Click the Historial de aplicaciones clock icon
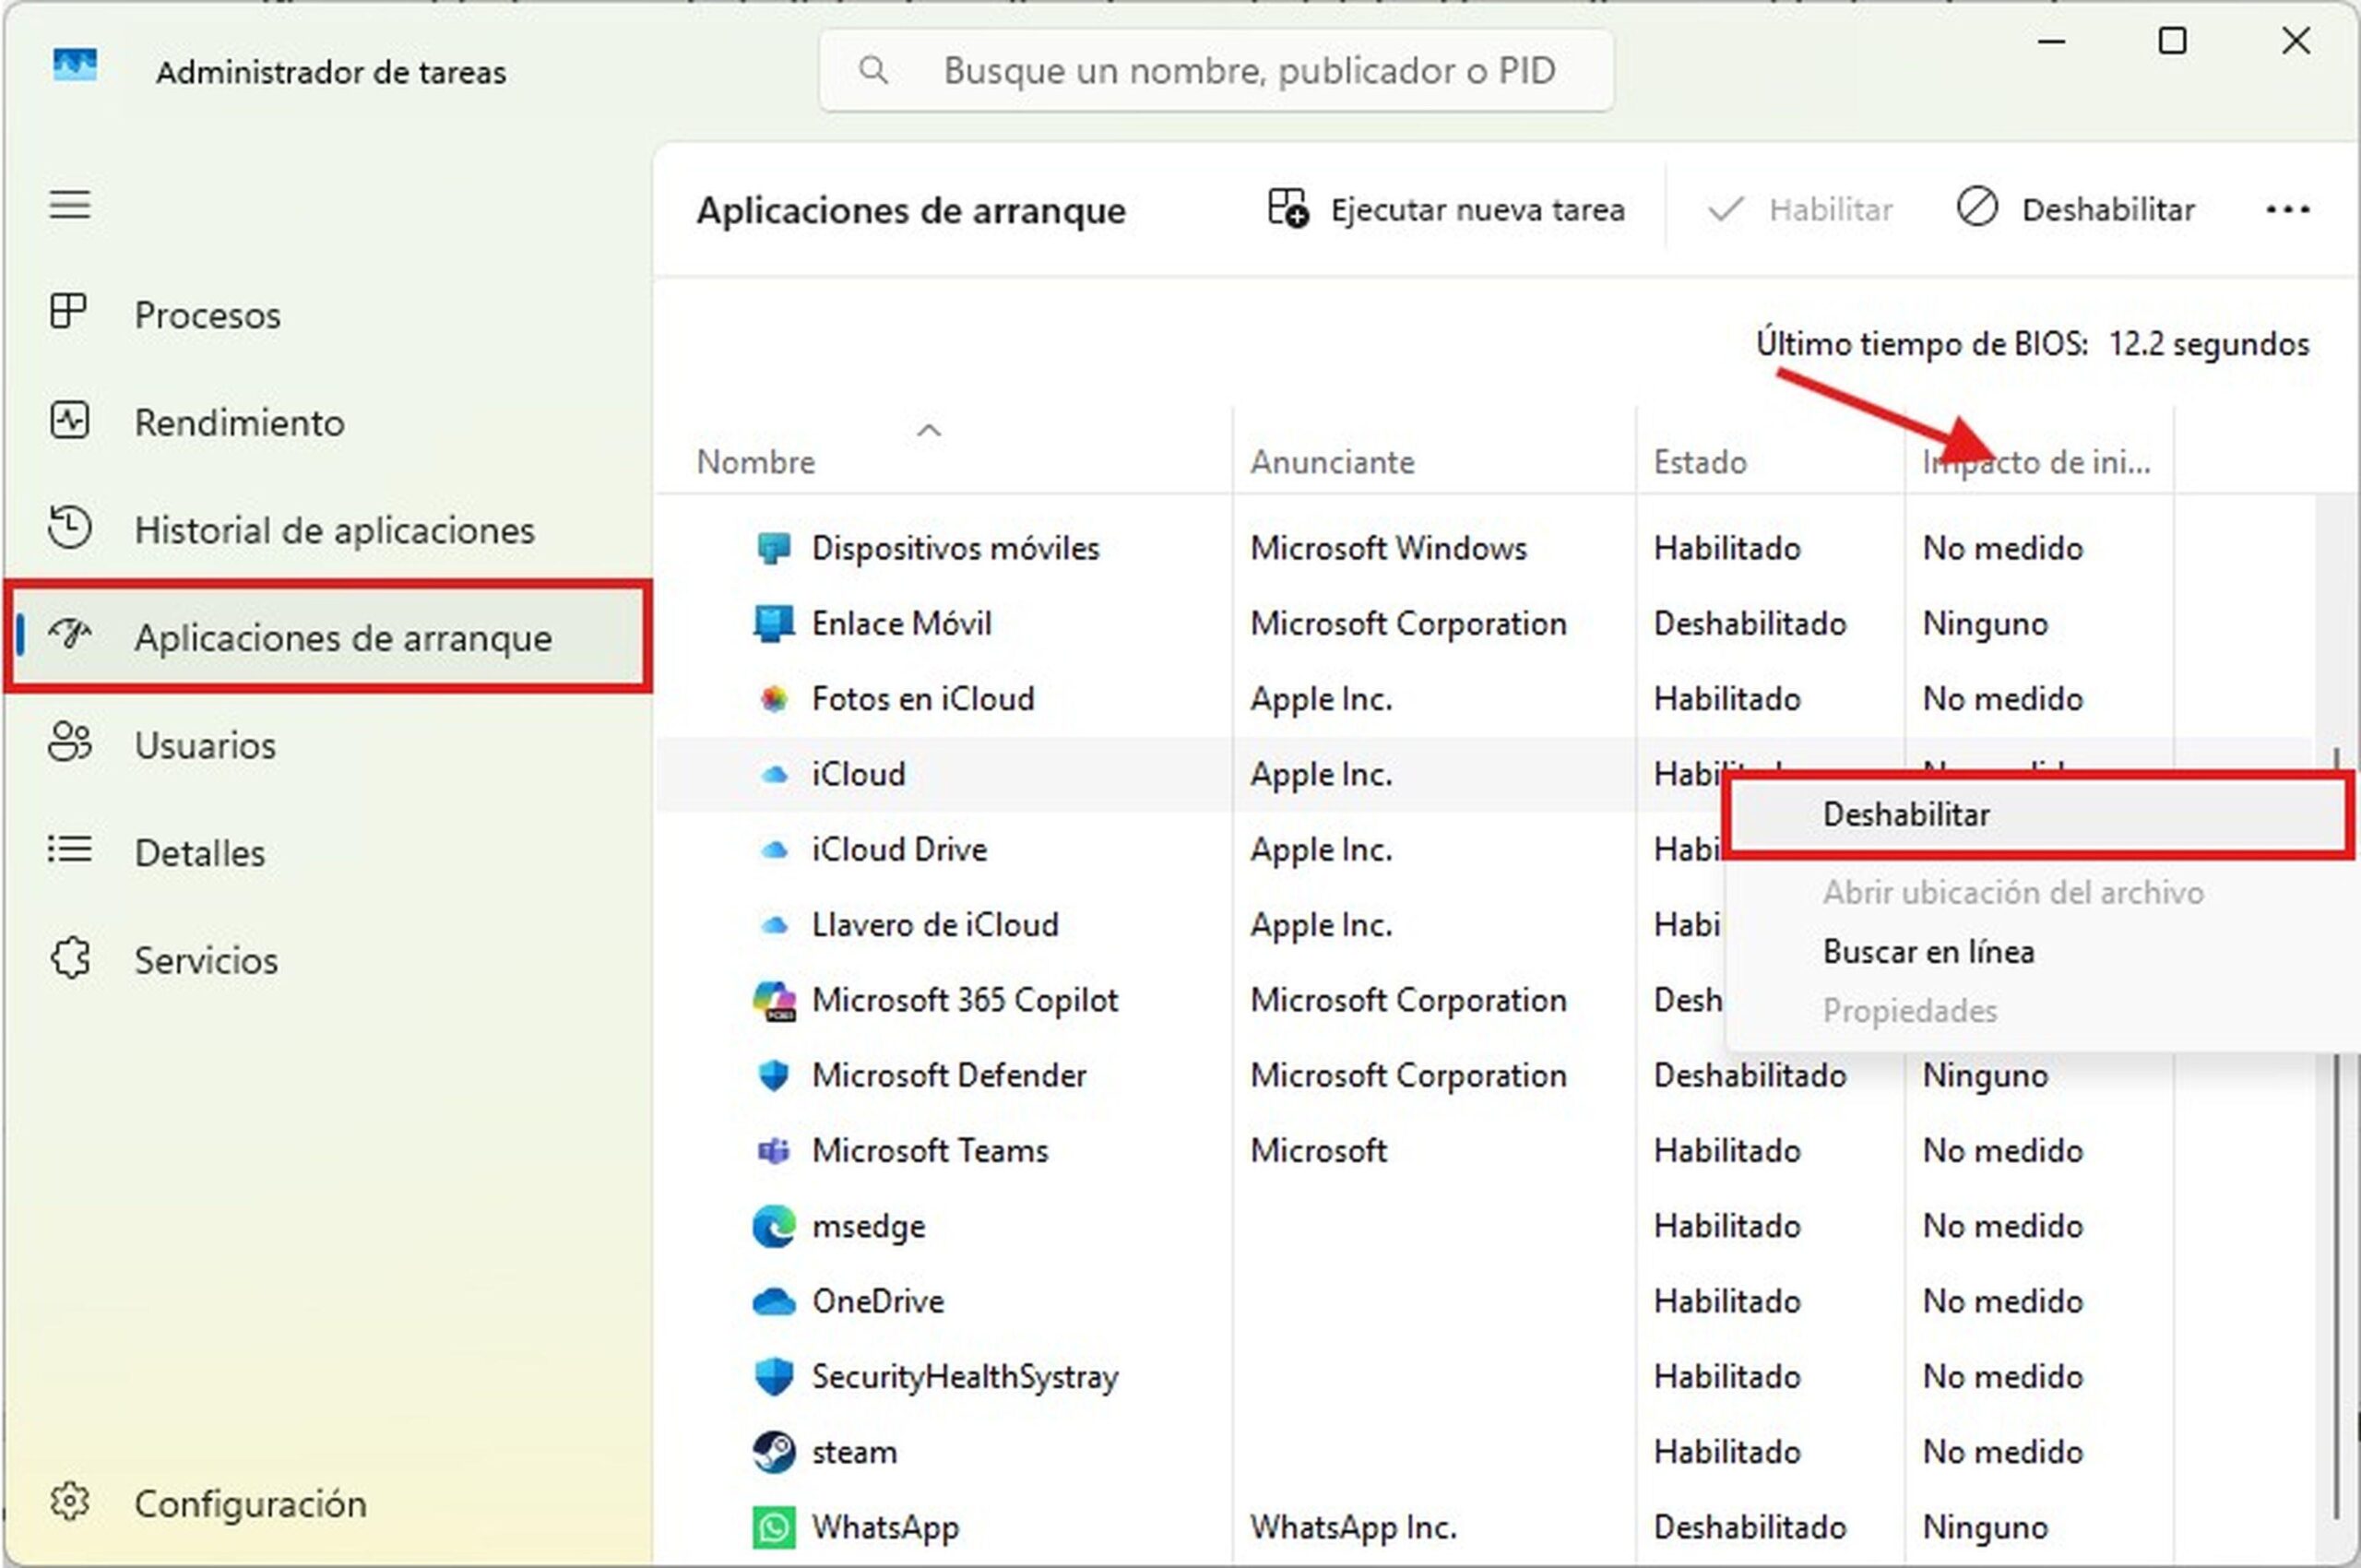This screenshot has height=1568, width=2361. click(70, 527)
